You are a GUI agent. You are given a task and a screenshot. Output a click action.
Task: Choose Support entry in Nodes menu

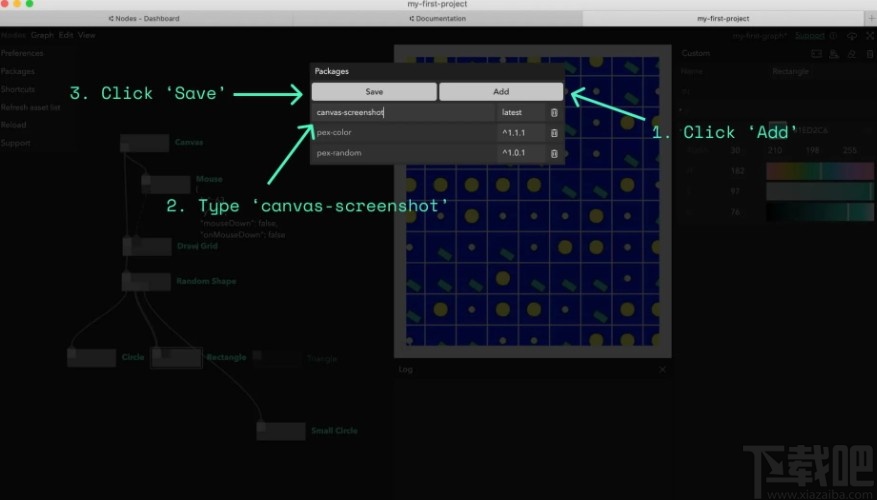16,143
